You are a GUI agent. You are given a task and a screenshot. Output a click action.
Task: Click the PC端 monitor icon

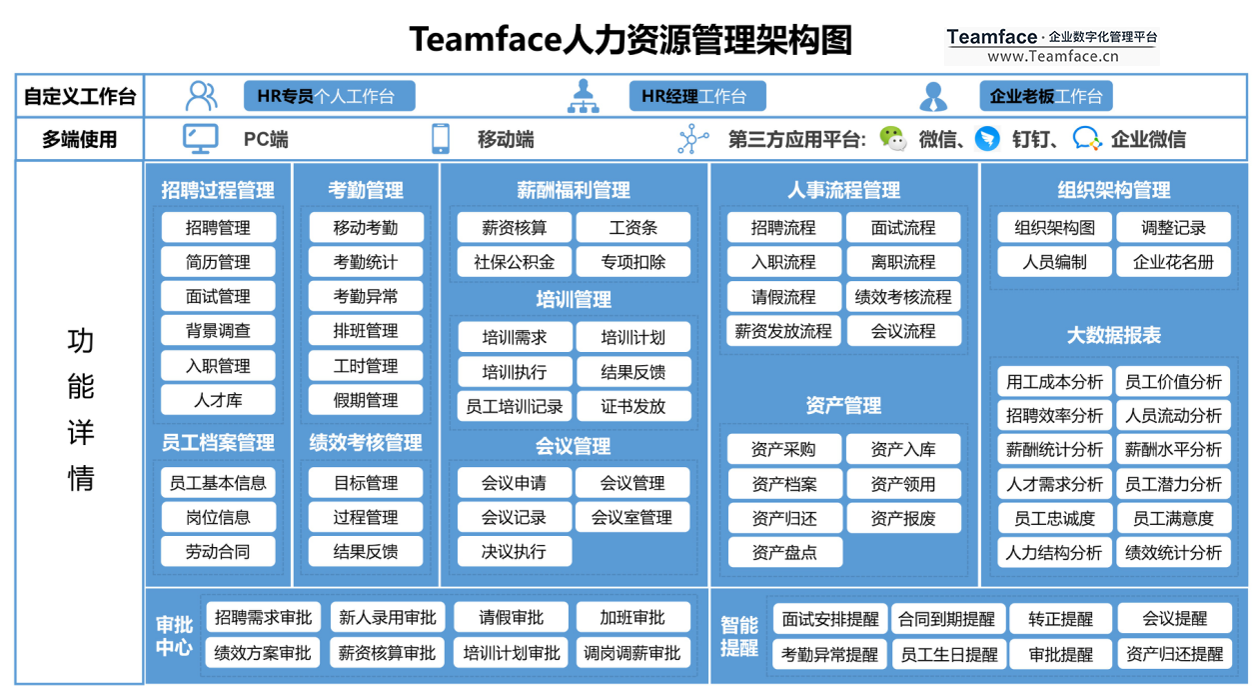pyautogui.click(x=200, y=139)
